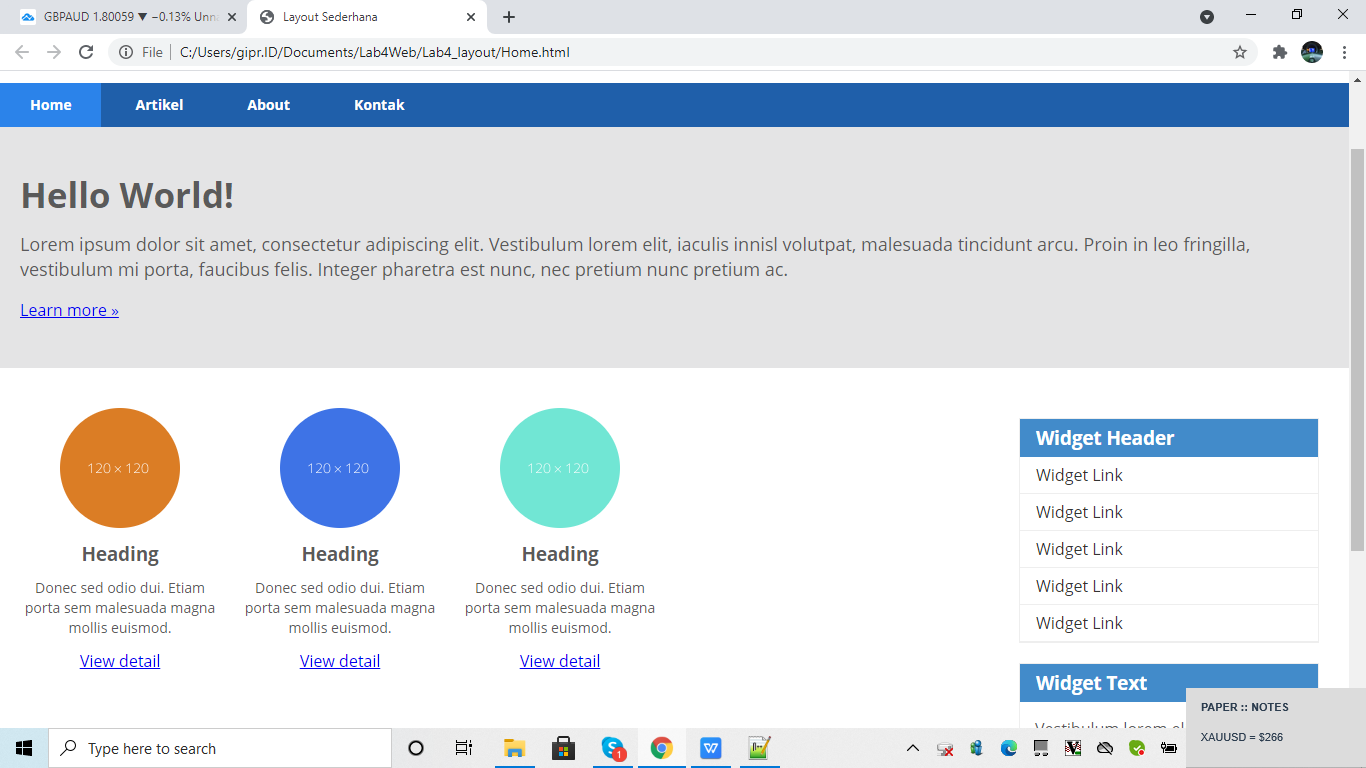This screenshot has height=768, width=1366.
Task: Open View detail under the orange circle
Action: tap(120, 660)
